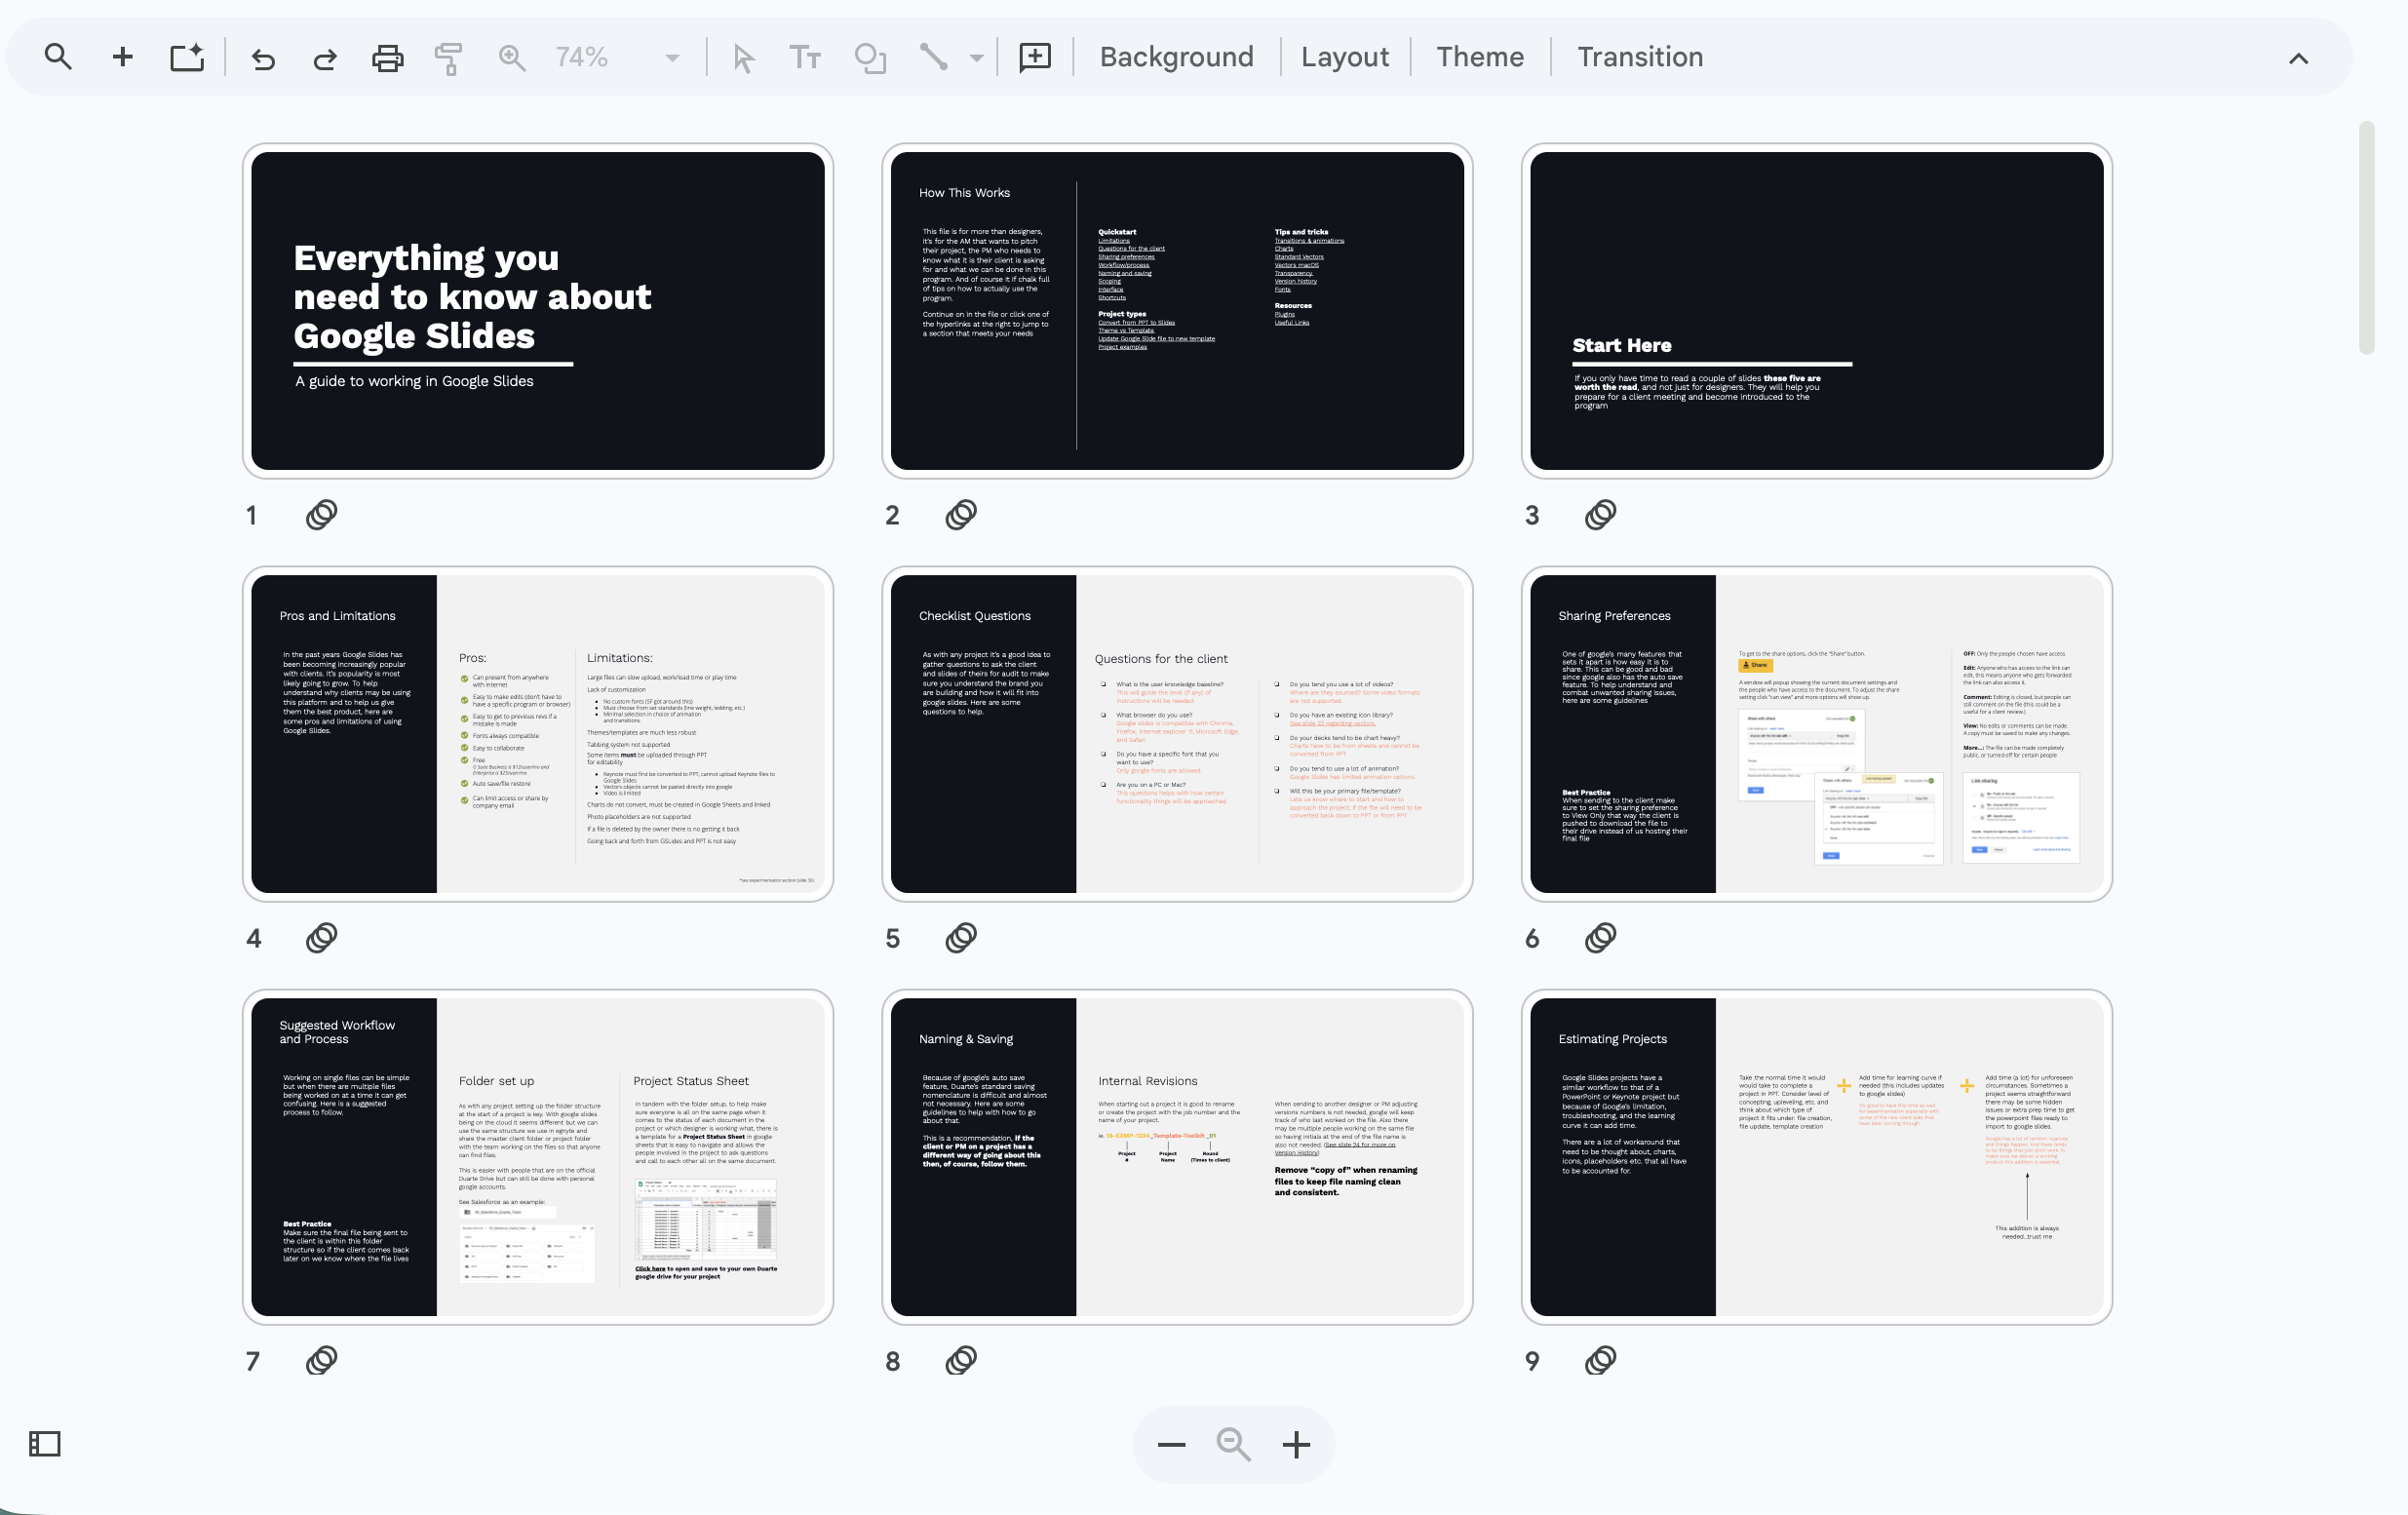
Task: Select the line tool
Action: click(x=934, y=57)
